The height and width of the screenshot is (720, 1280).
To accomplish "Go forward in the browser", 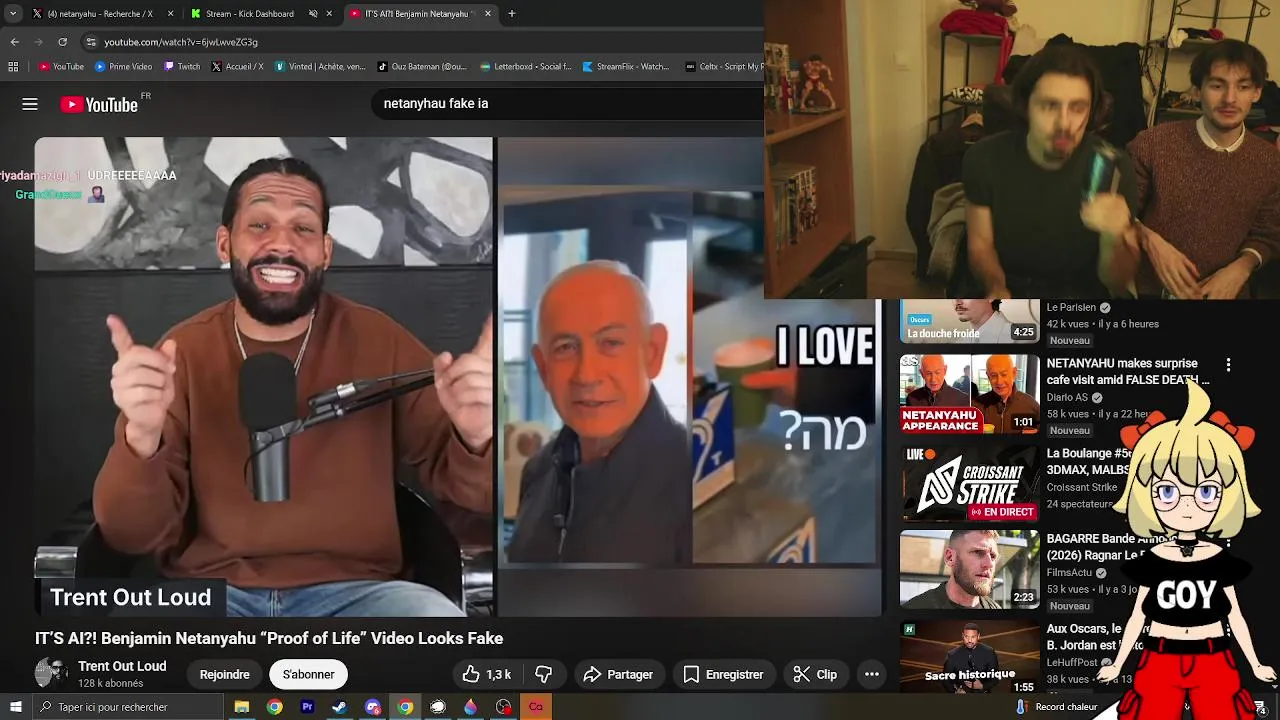I will [38, 42].
